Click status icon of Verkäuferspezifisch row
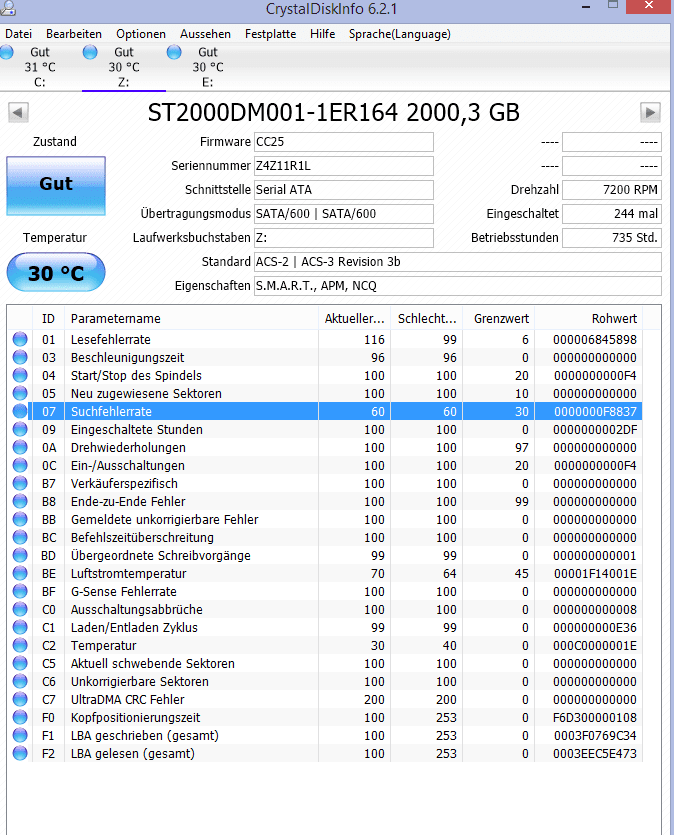 coord(20,484)
